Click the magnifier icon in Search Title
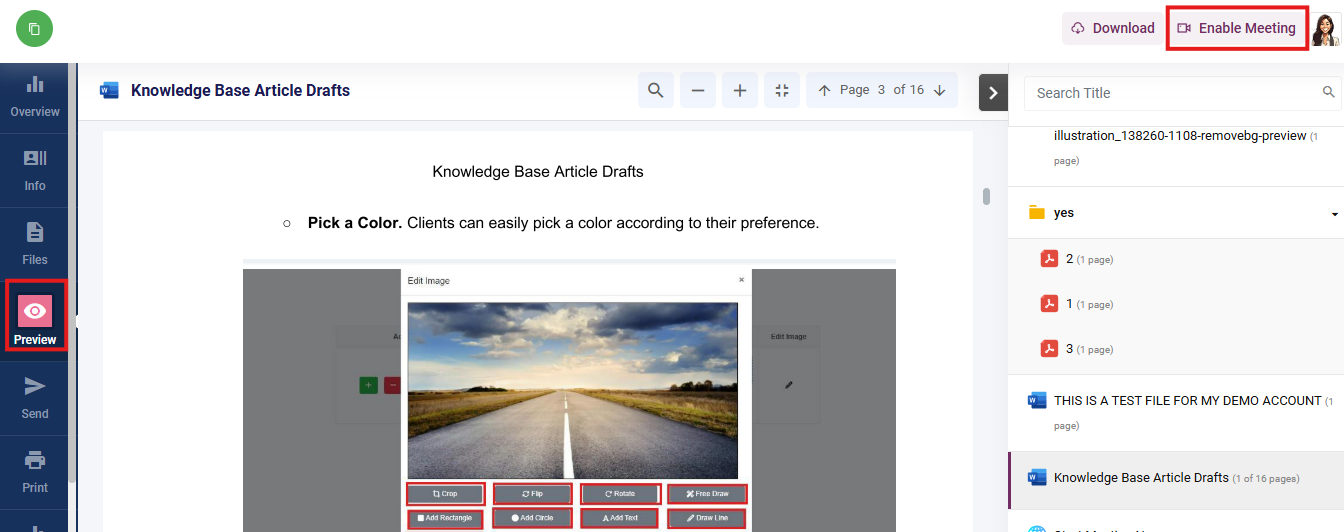 coord(1328,92)
